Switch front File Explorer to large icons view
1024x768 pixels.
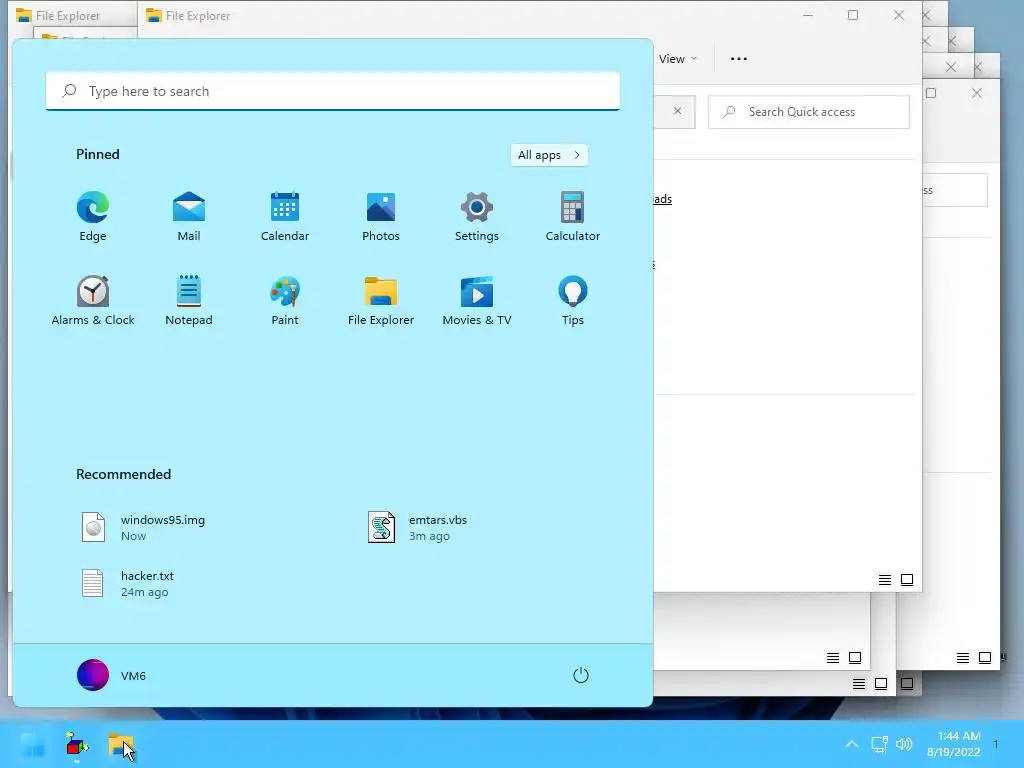pos(907,580)
